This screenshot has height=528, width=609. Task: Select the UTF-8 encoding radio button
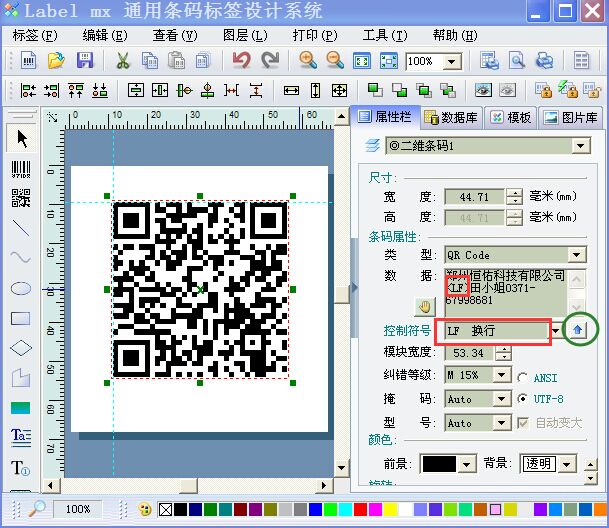pos(522,399)
